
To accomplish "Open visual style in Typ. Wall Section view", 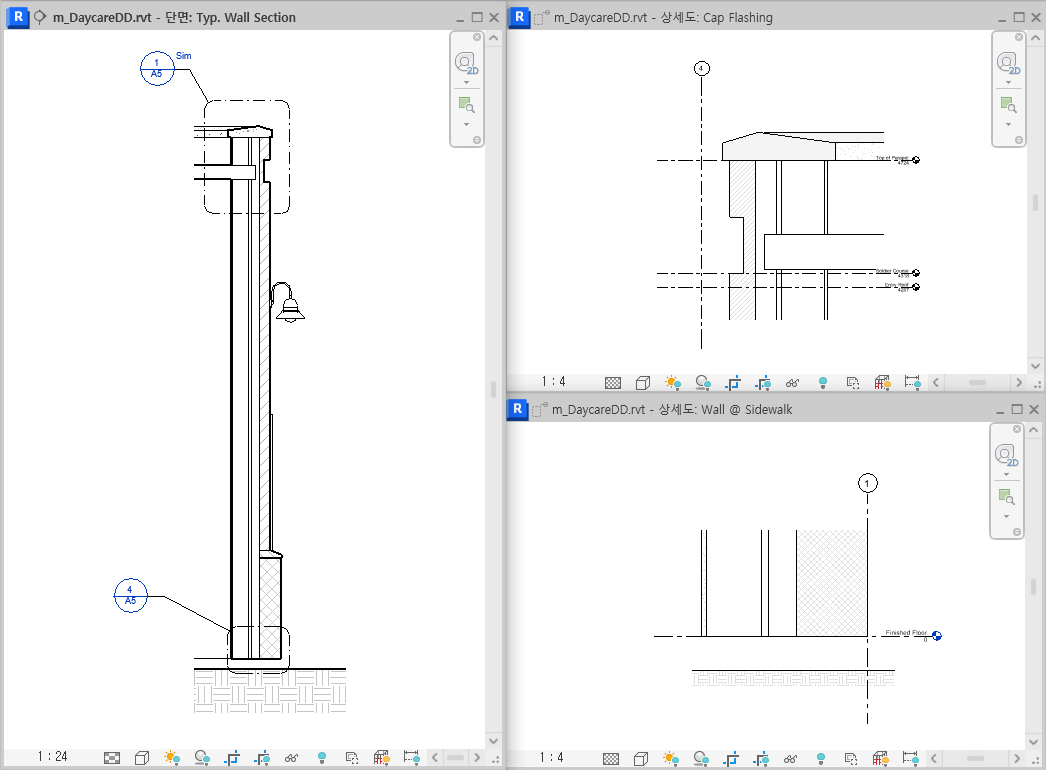I will [x=141, y=757].
